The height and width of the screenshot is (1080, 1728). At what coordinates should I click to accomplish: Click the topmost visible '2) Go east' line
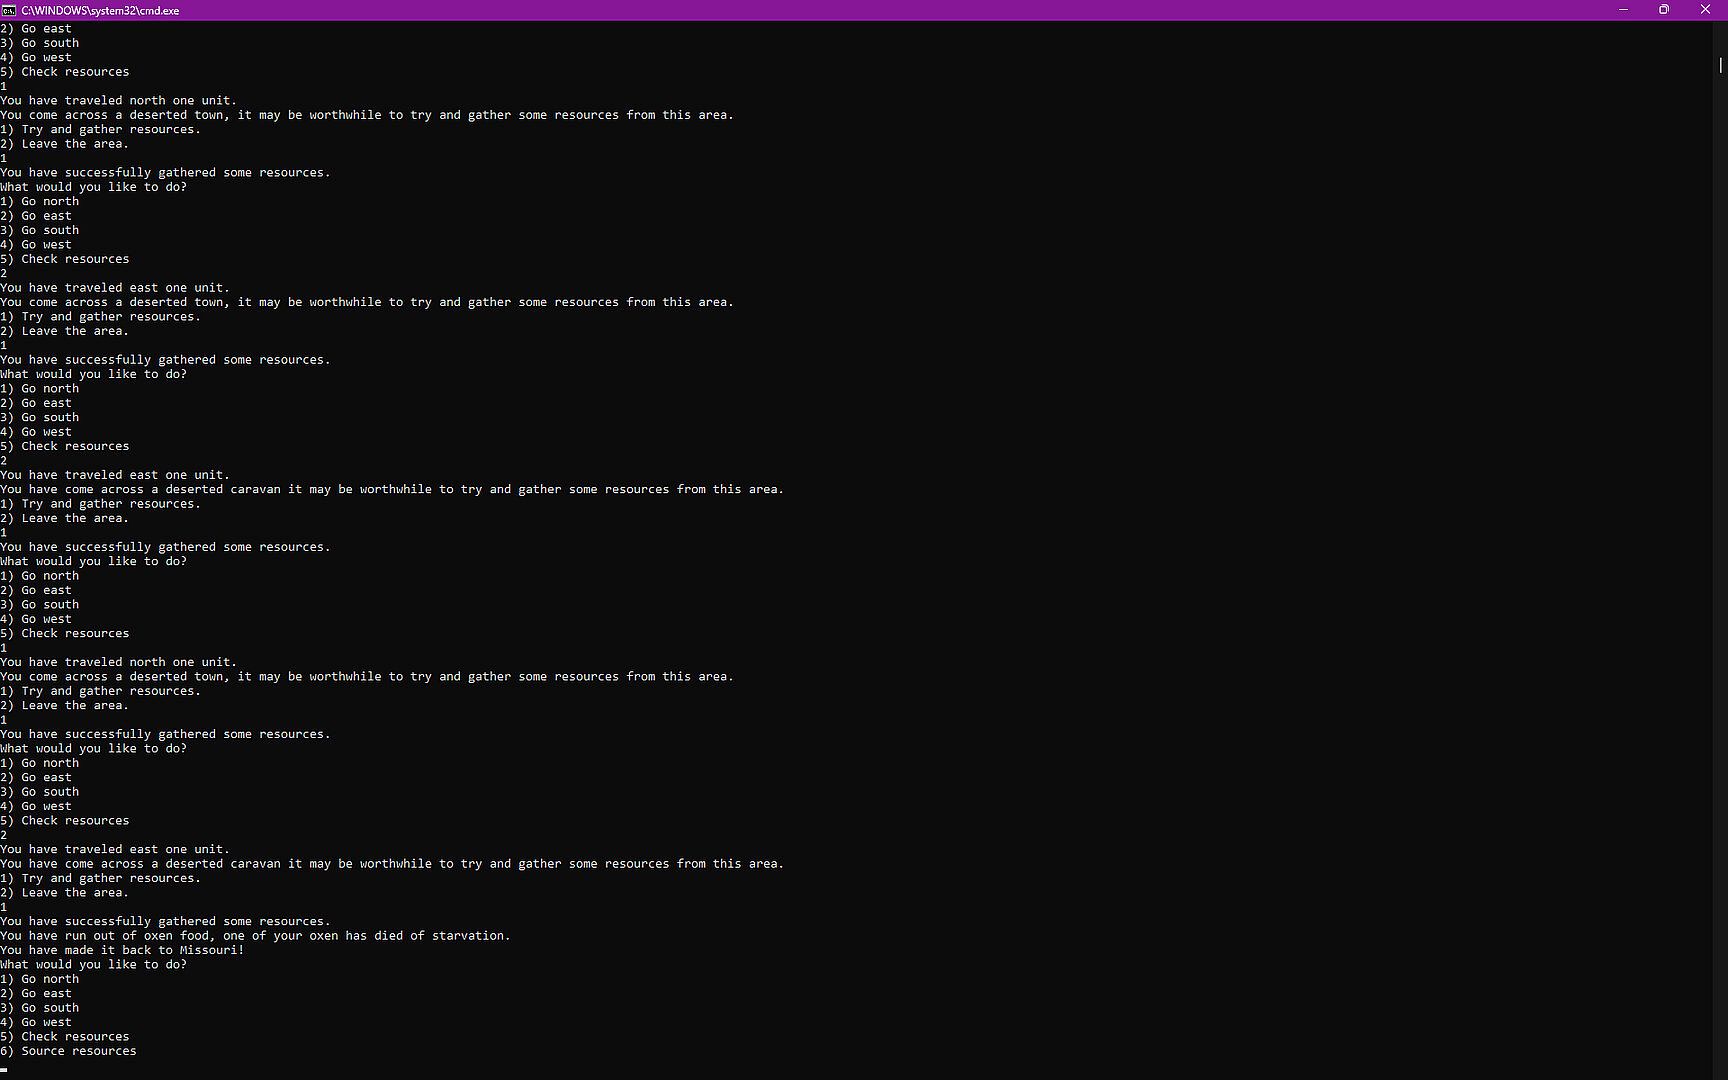(x=36, y=29)
